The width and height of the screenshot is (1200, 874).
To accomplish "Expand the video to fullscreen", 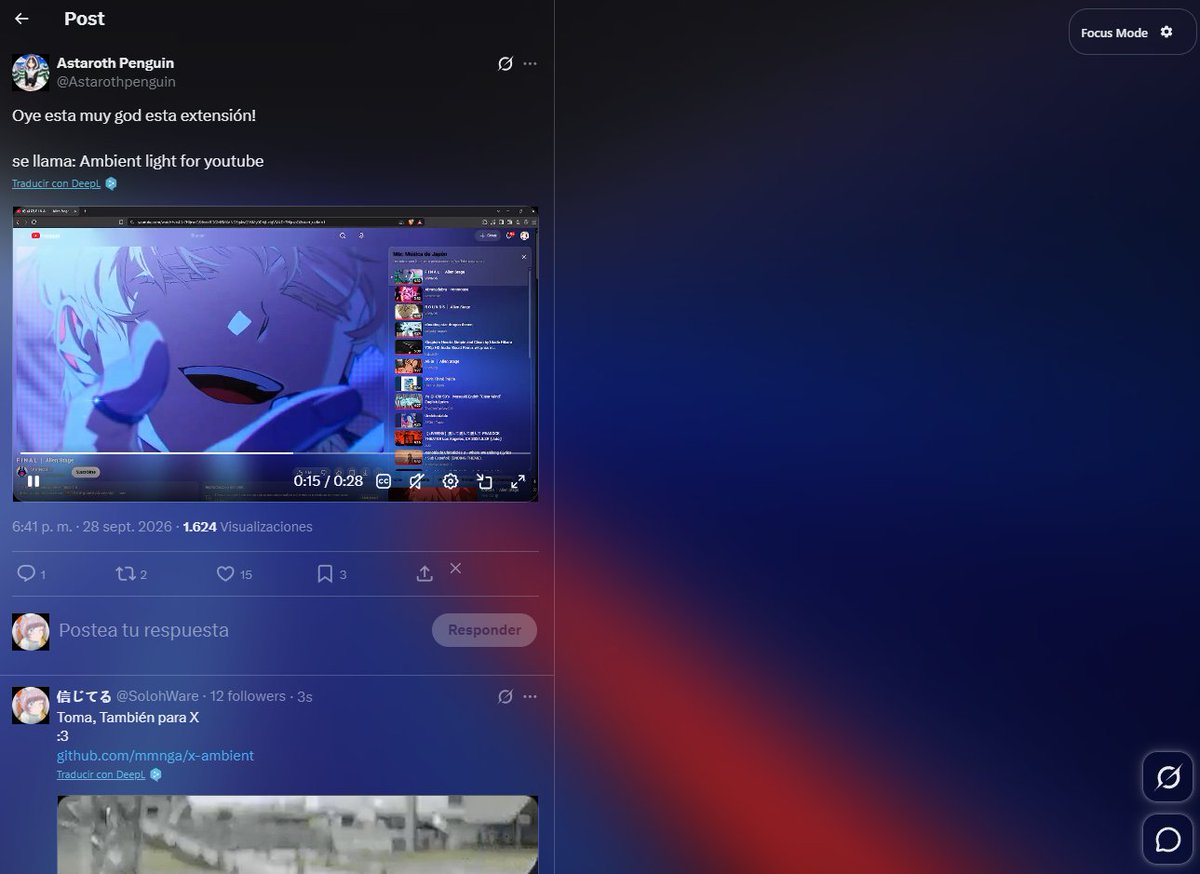I will 518,481.
